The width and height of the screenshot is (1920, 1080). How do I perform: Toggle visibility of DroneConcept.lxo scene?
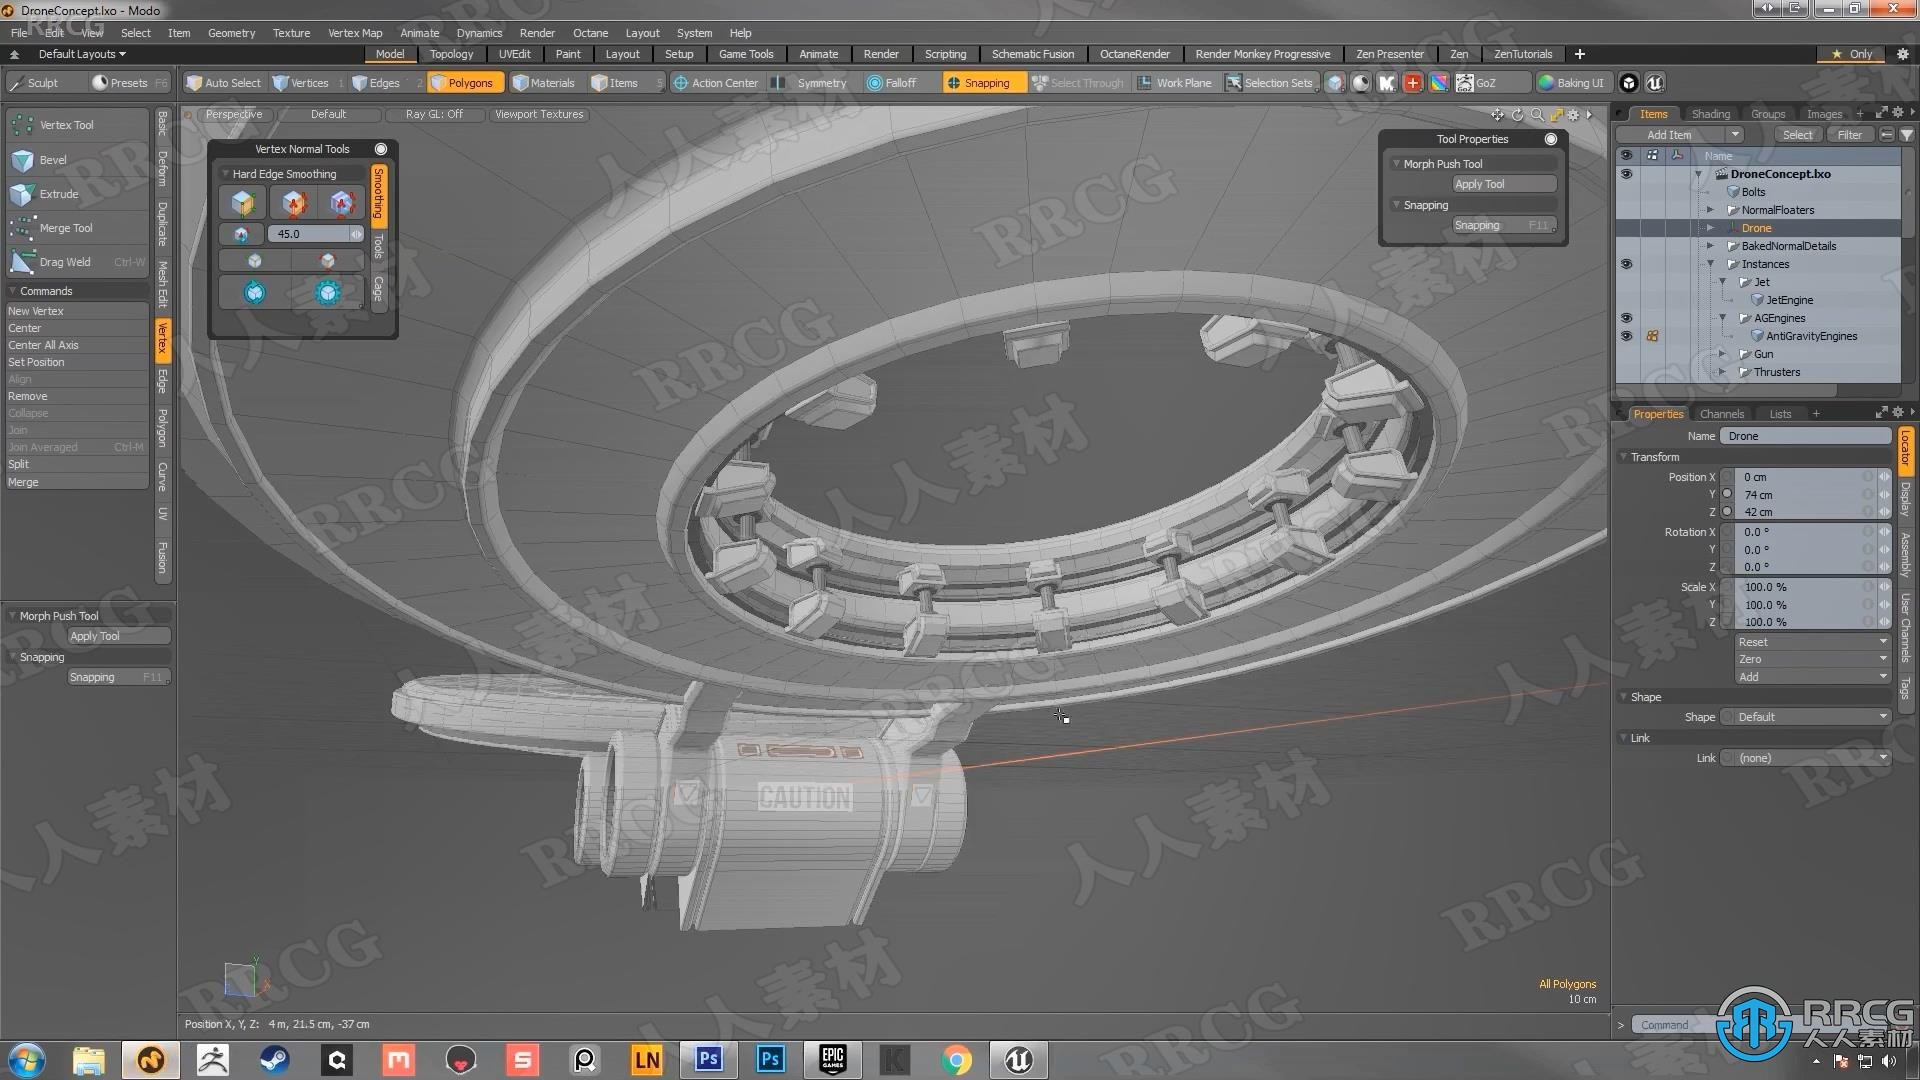(x=1626, y=174)
